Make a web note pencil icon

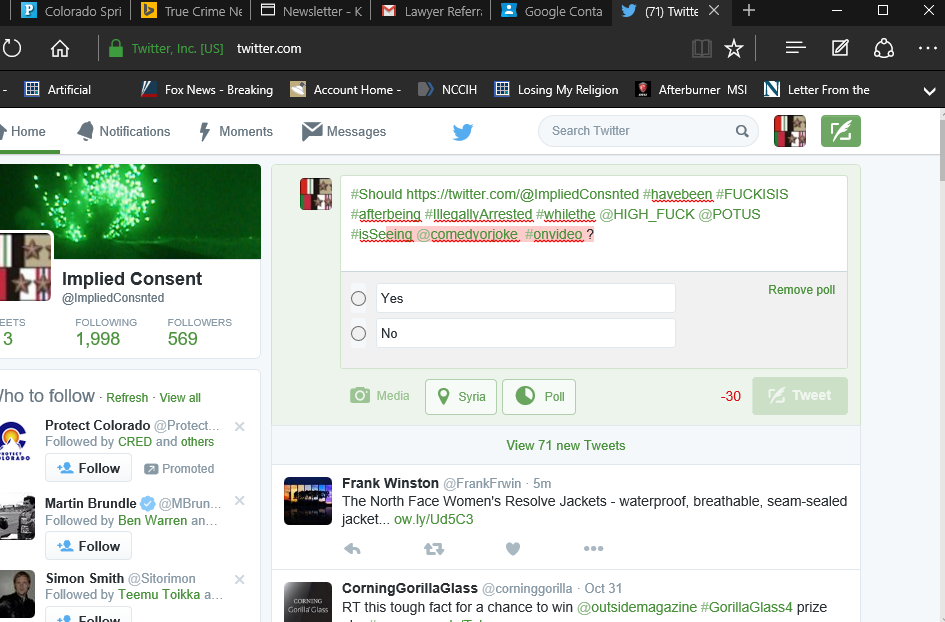click(x=840, y=48)
